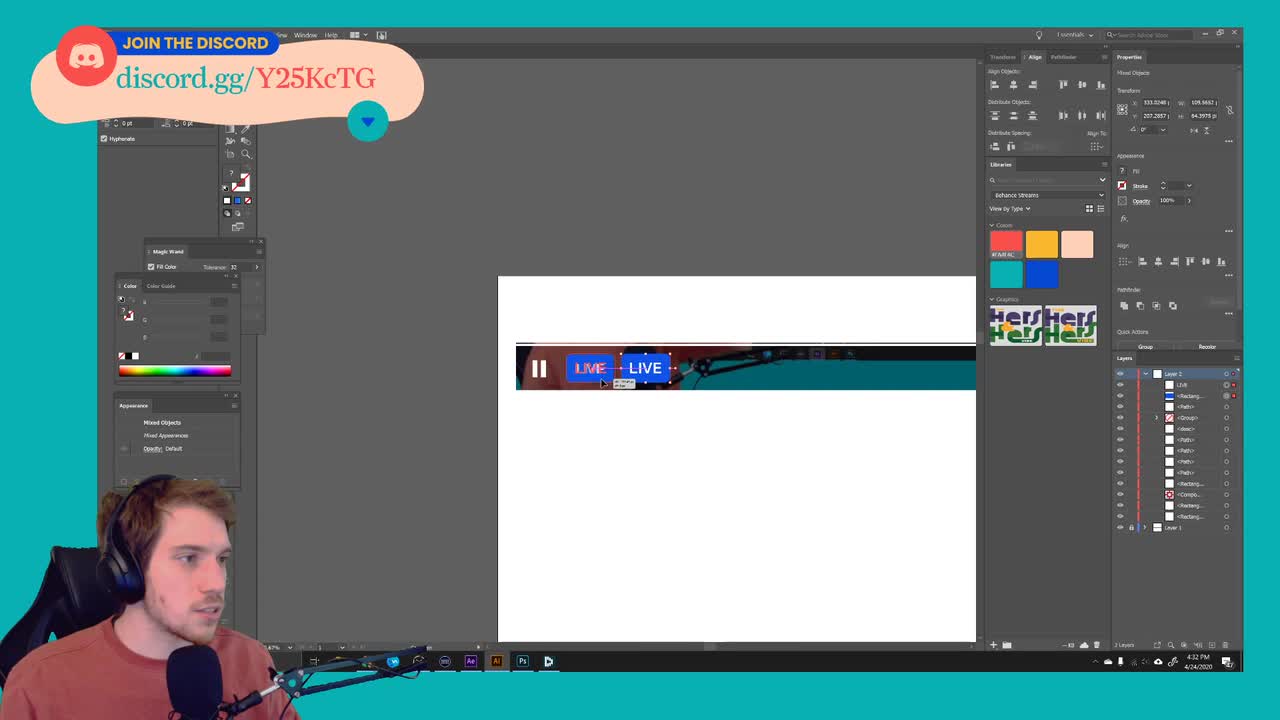The image size is (1280, 720).
Task: Click the Group quick action button
Action: [1144, 347]
